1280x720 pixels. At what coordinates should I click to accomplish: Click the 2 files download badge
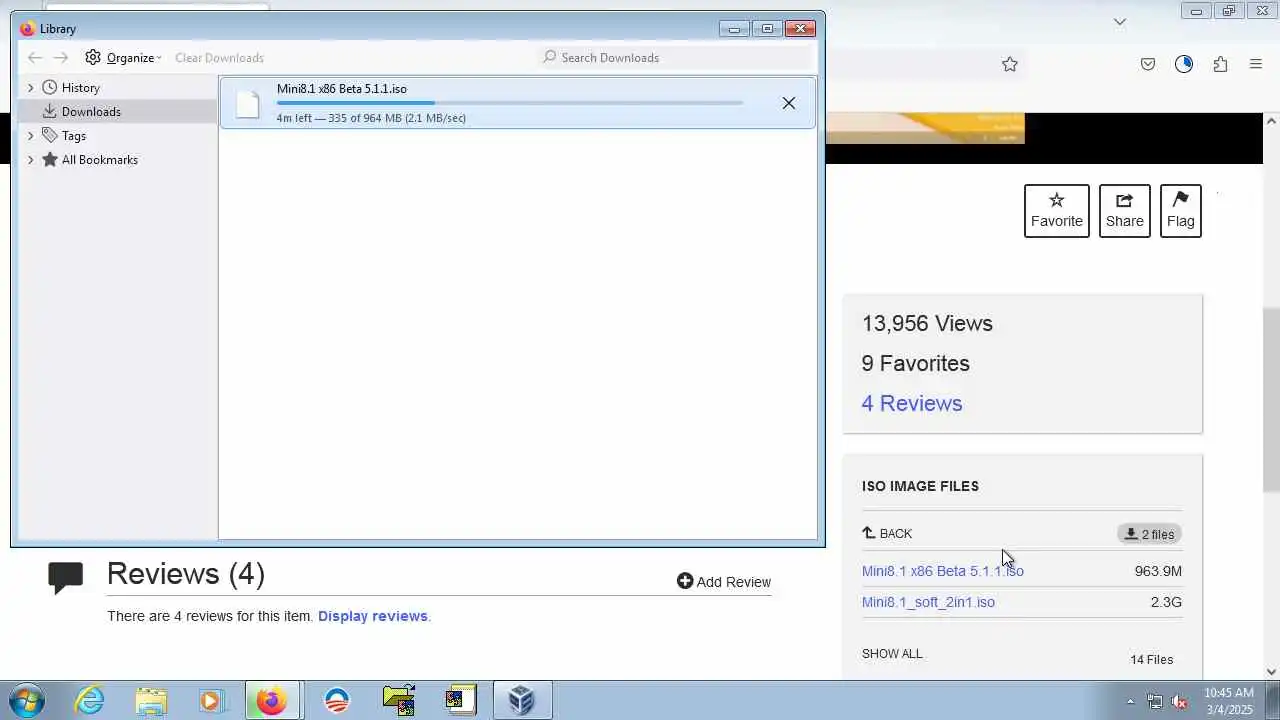coord(1149,534)
